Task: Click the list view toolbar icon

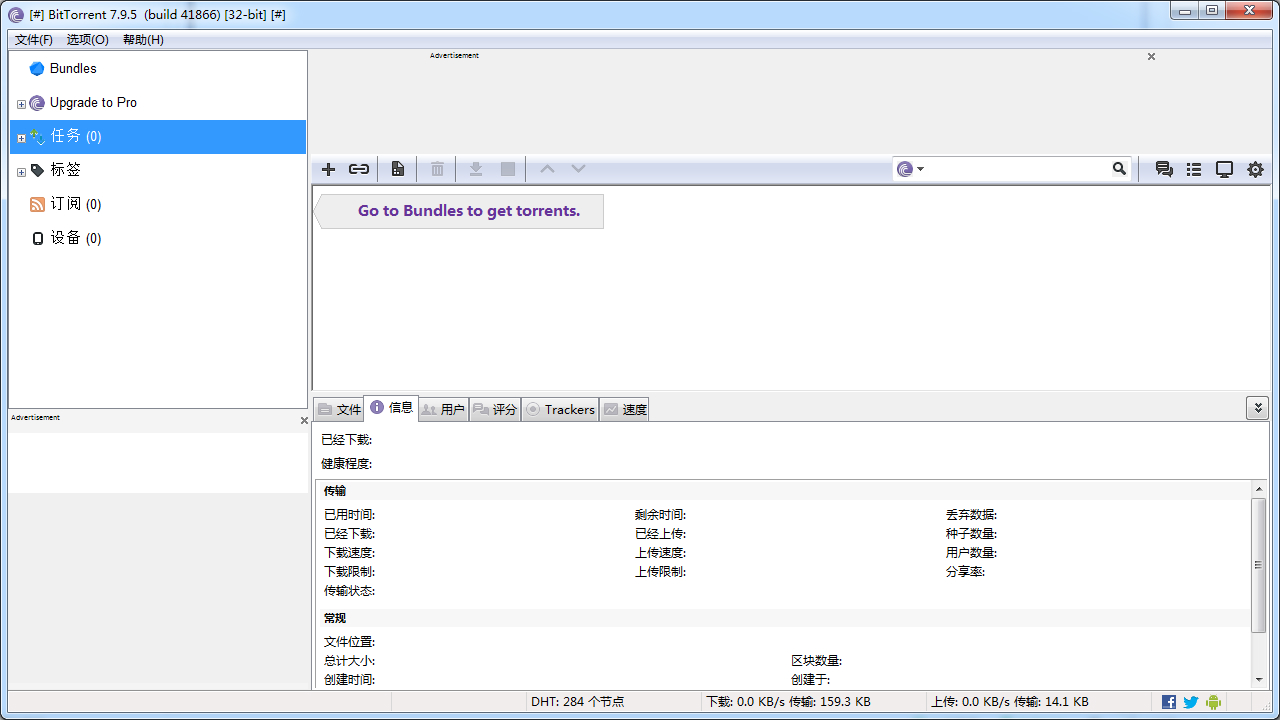Action: pyautogui.click(x=1194, y=169)
